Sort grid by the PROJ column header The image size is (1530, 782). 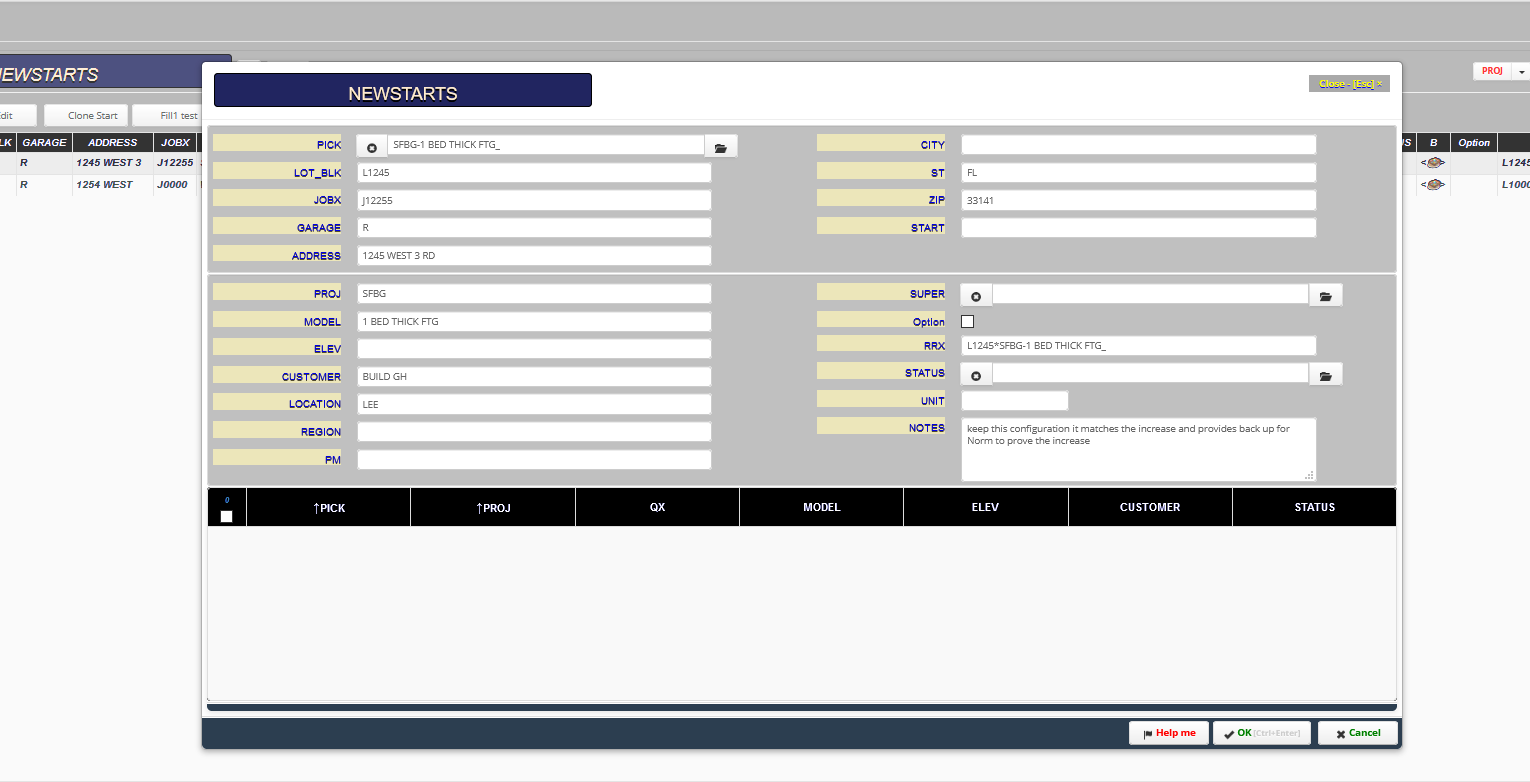click(493, 507)
